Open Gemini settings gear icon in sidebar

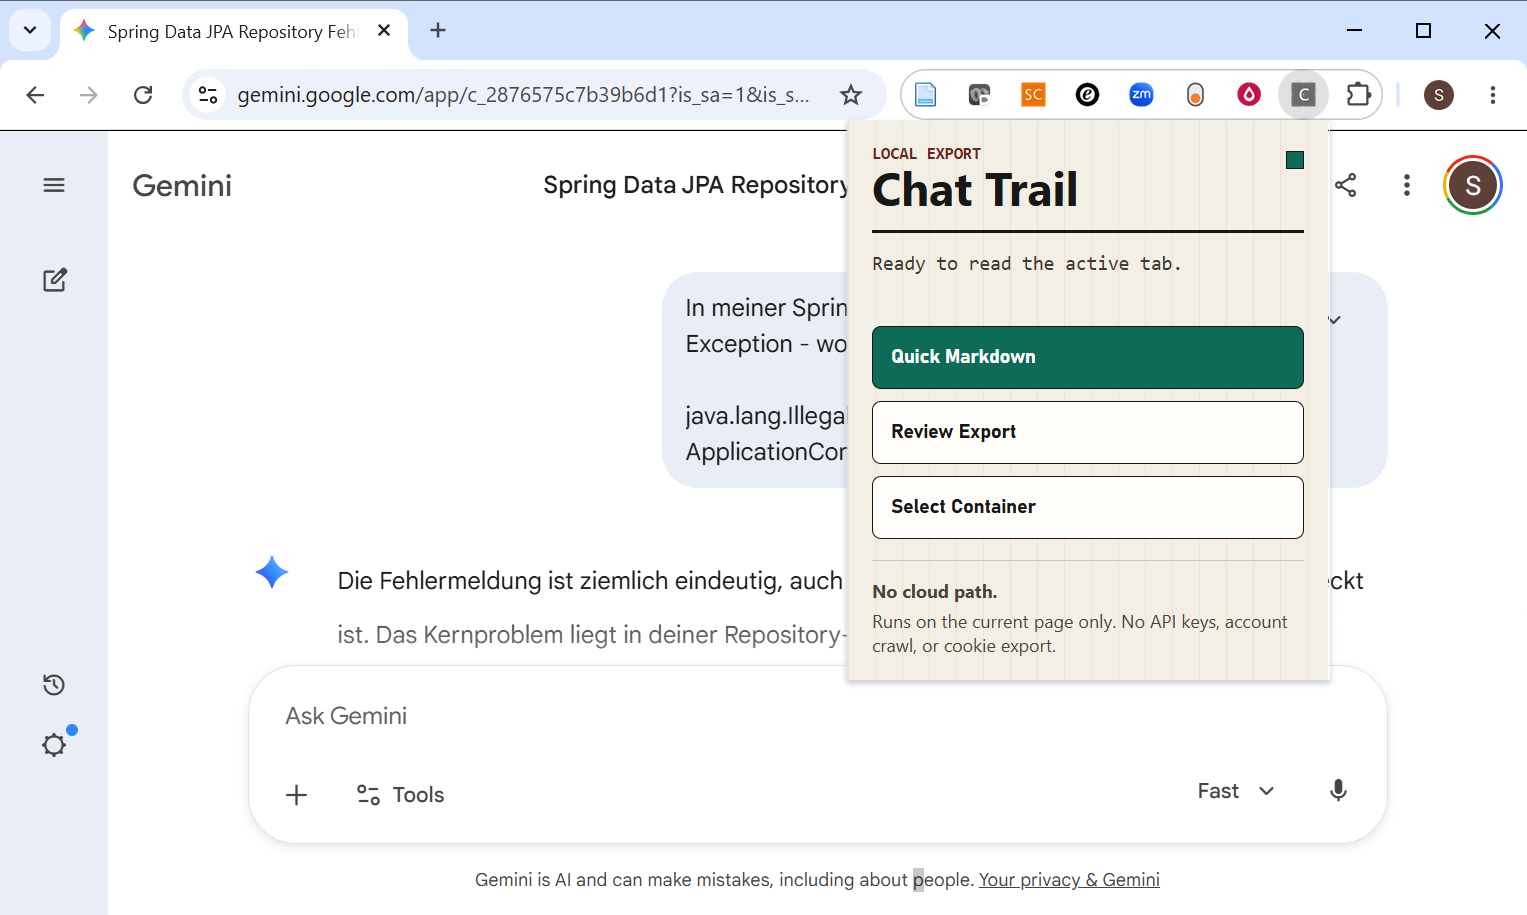(54, 745)
